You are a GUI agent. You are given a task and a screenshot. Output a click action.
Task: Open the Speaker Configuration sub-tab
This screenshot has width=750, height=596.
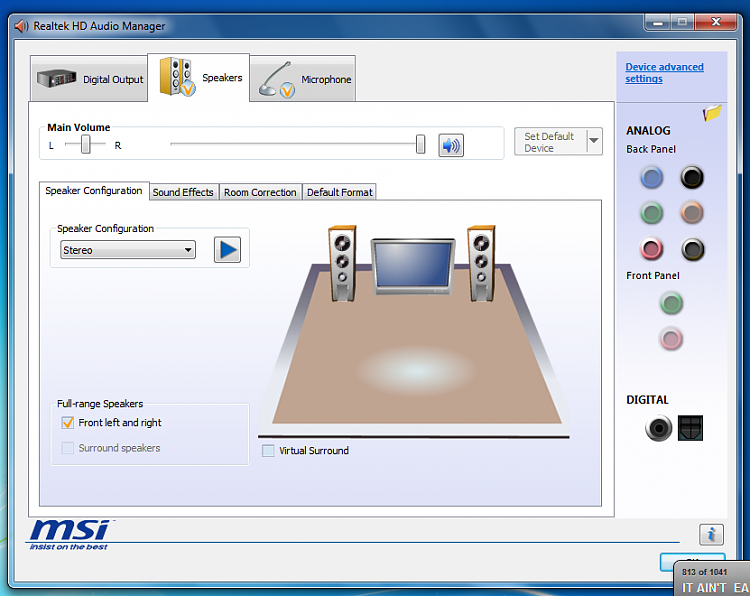(94, 191)
